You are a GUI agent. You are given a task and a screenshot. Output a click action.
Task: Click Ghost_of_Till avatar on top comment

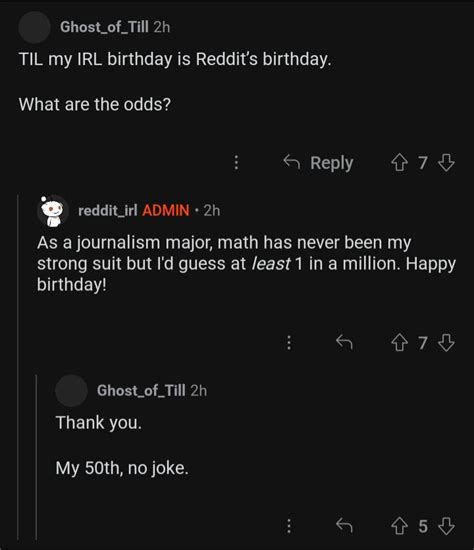pos(34,27)
